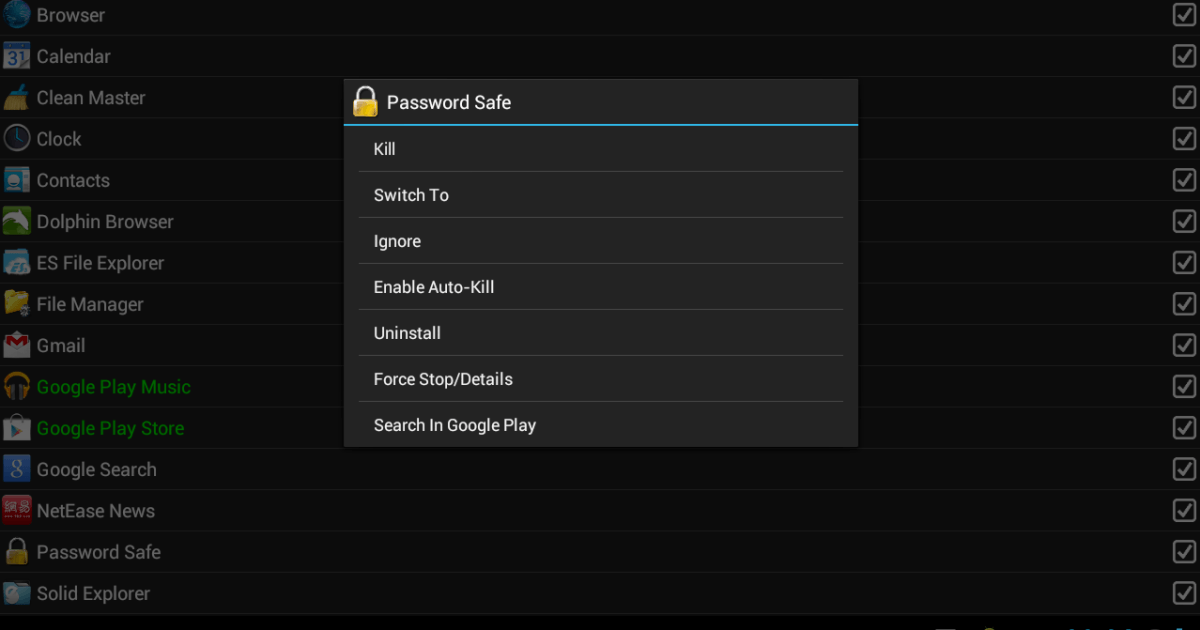Choose Search In Google Play

pyautogui.click(x=600, y=425)
